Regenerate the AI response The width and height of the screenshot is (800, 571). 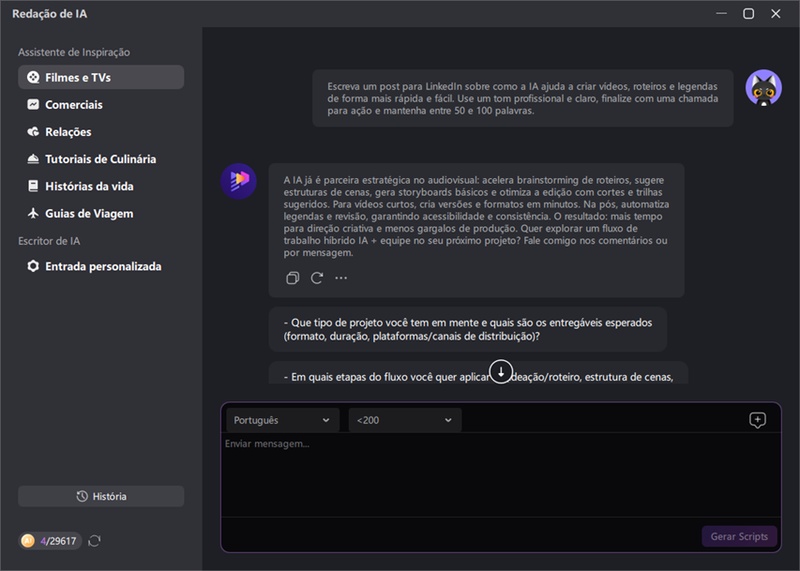pyautogui.click(x=317, y=278)
